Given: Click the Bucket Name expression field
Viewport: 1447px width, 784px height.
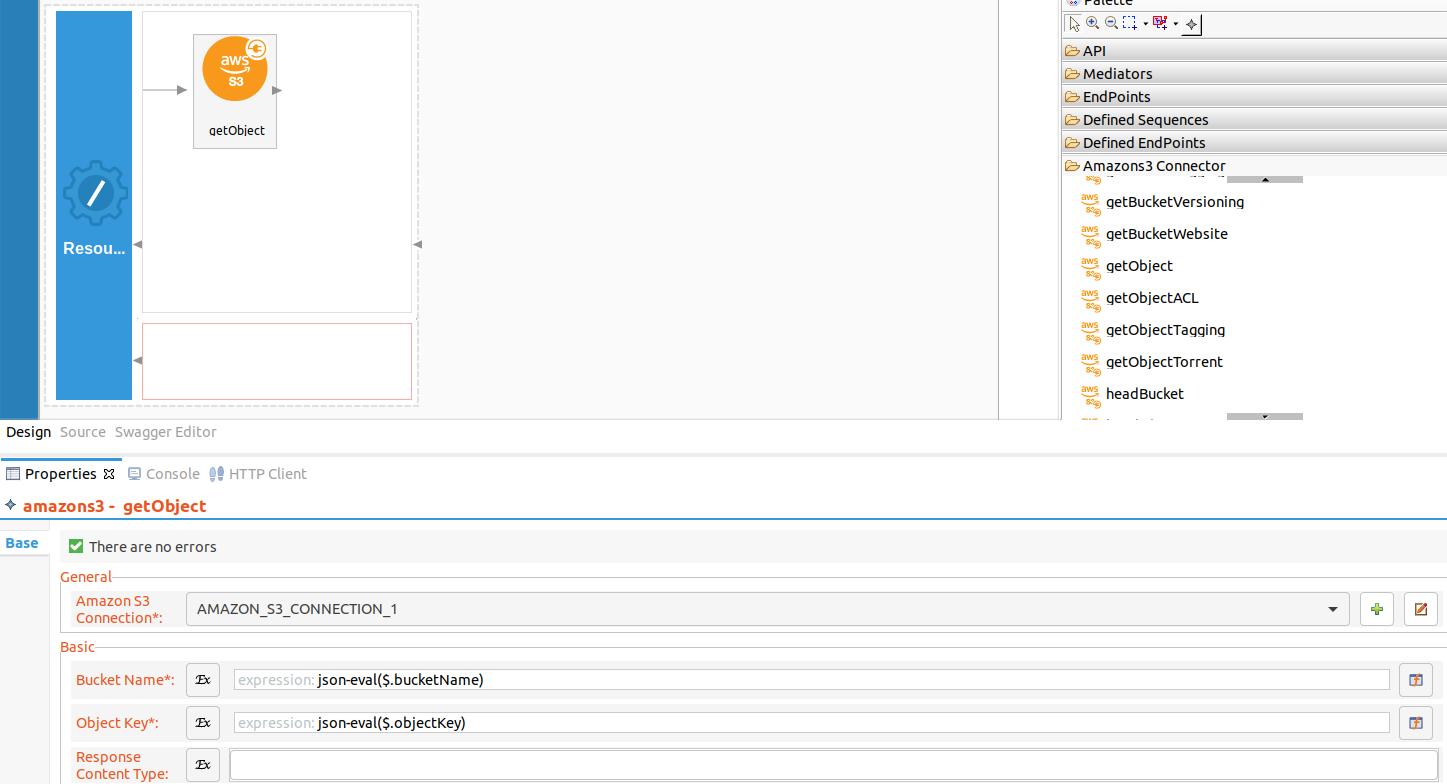Looking at the screenshot, I should pos(811,680).
